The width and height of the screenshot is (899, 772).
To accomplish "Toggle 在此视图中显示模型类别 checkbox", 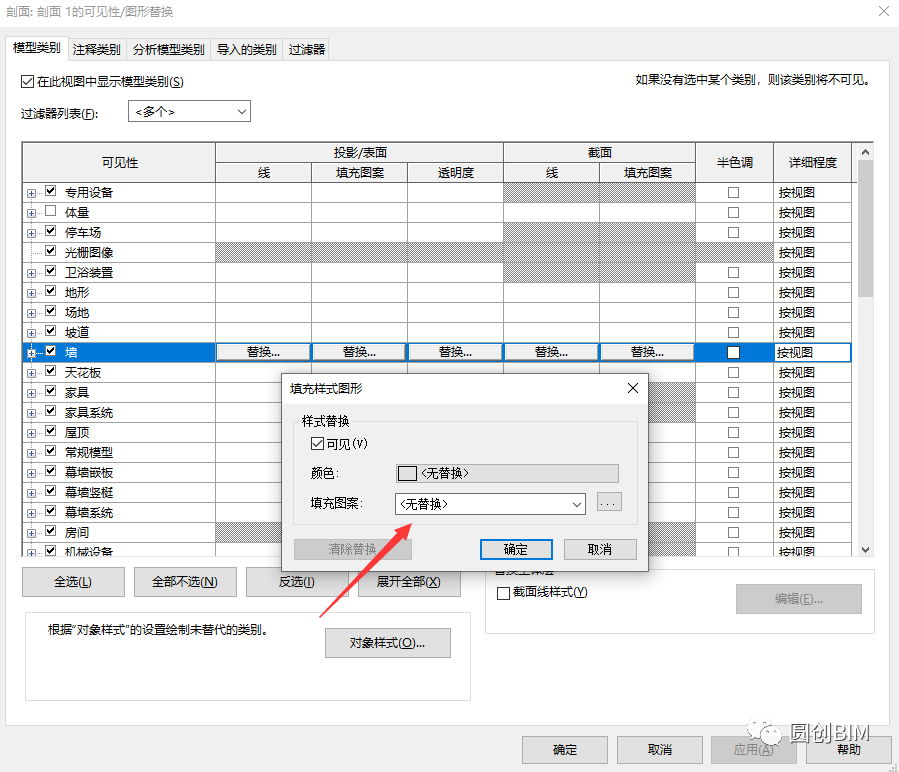I will click(28, 82).
